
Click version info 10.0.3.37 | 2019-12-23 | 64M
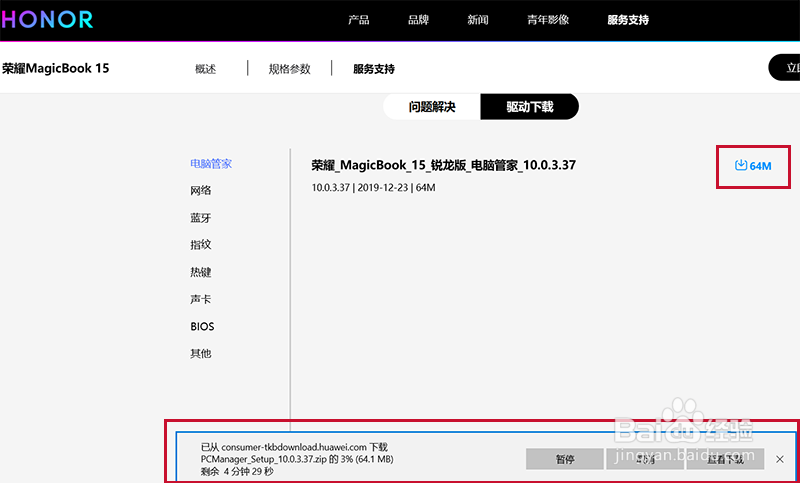[373, 188]
